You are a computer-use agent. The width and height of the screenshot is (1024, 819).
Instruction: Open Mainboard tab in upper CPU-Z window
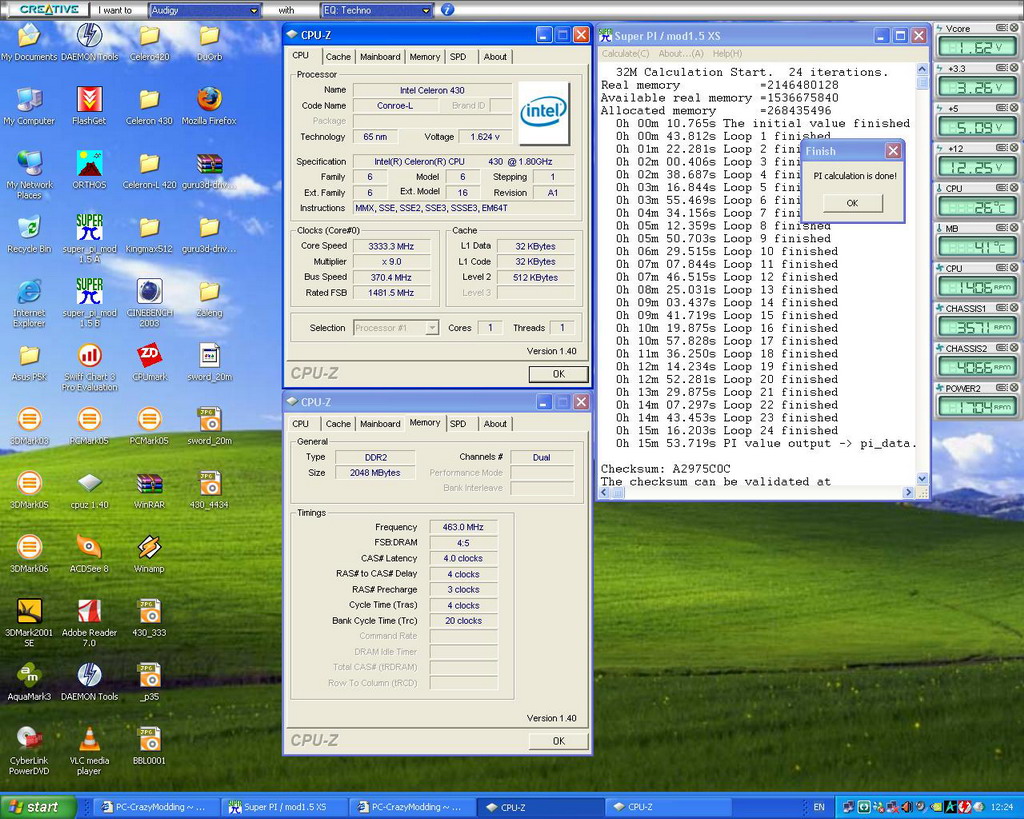pyautogui.click(x=380, y=57)
